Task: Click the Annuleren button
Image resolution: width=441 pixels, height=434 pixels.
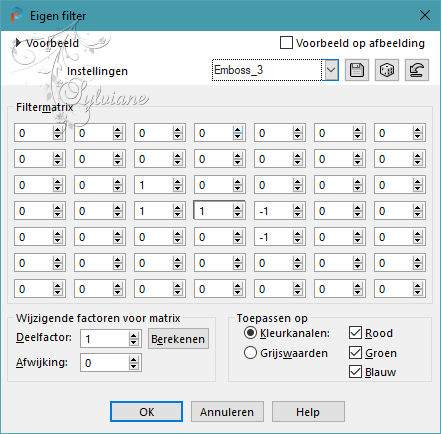Action: (x=227, y=412)
